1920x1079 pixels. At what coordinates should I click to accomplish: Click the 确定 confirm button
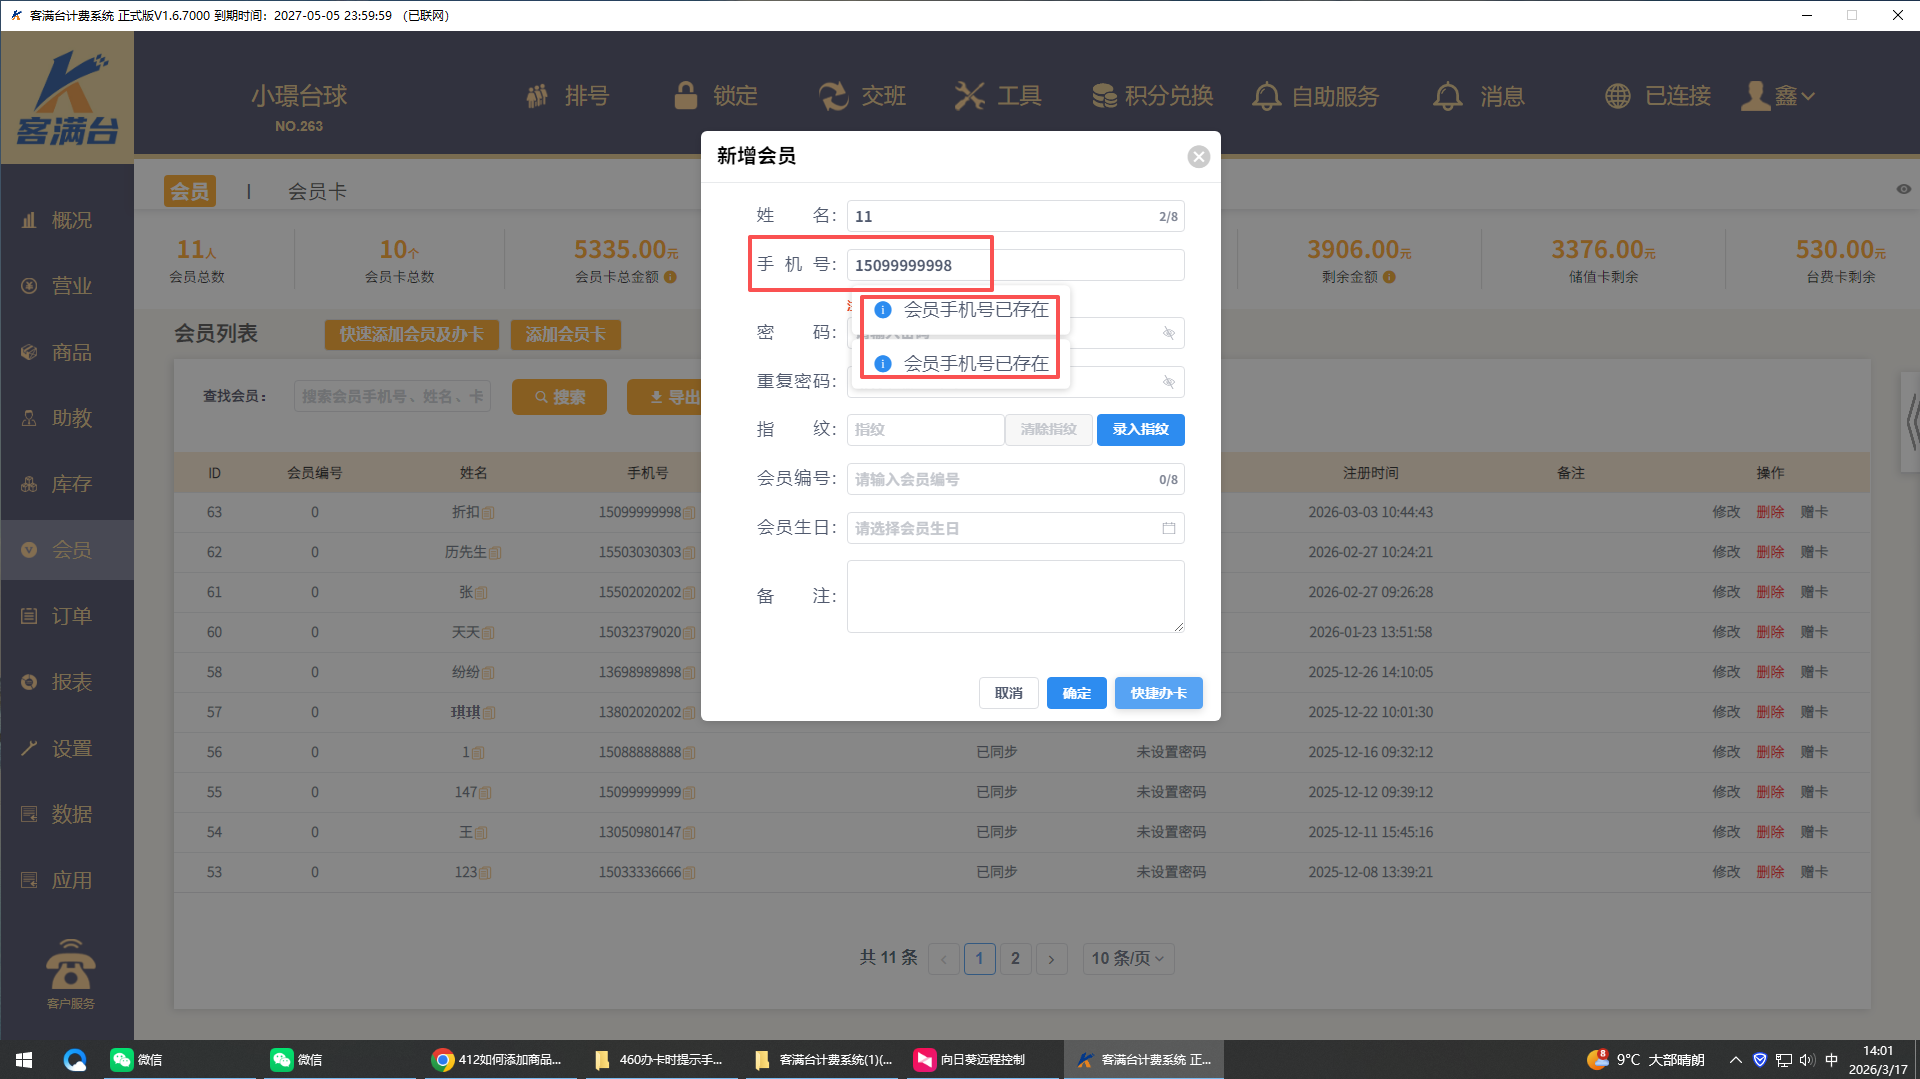click(x=1076, y=693)
